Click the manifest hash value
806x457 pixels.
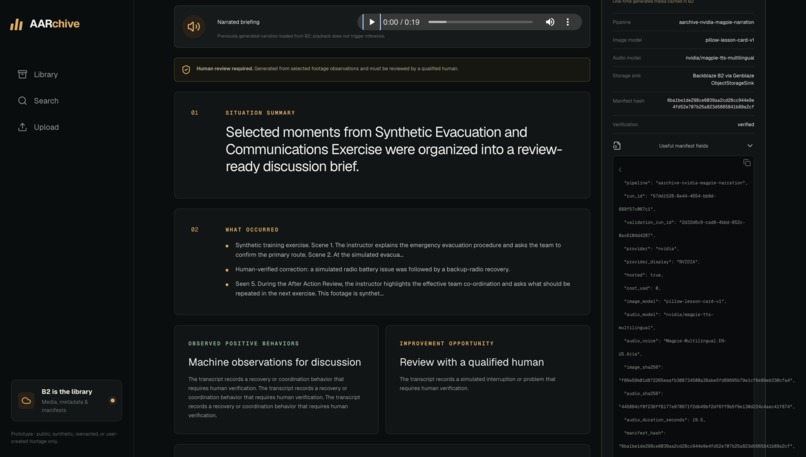[710, 103]
